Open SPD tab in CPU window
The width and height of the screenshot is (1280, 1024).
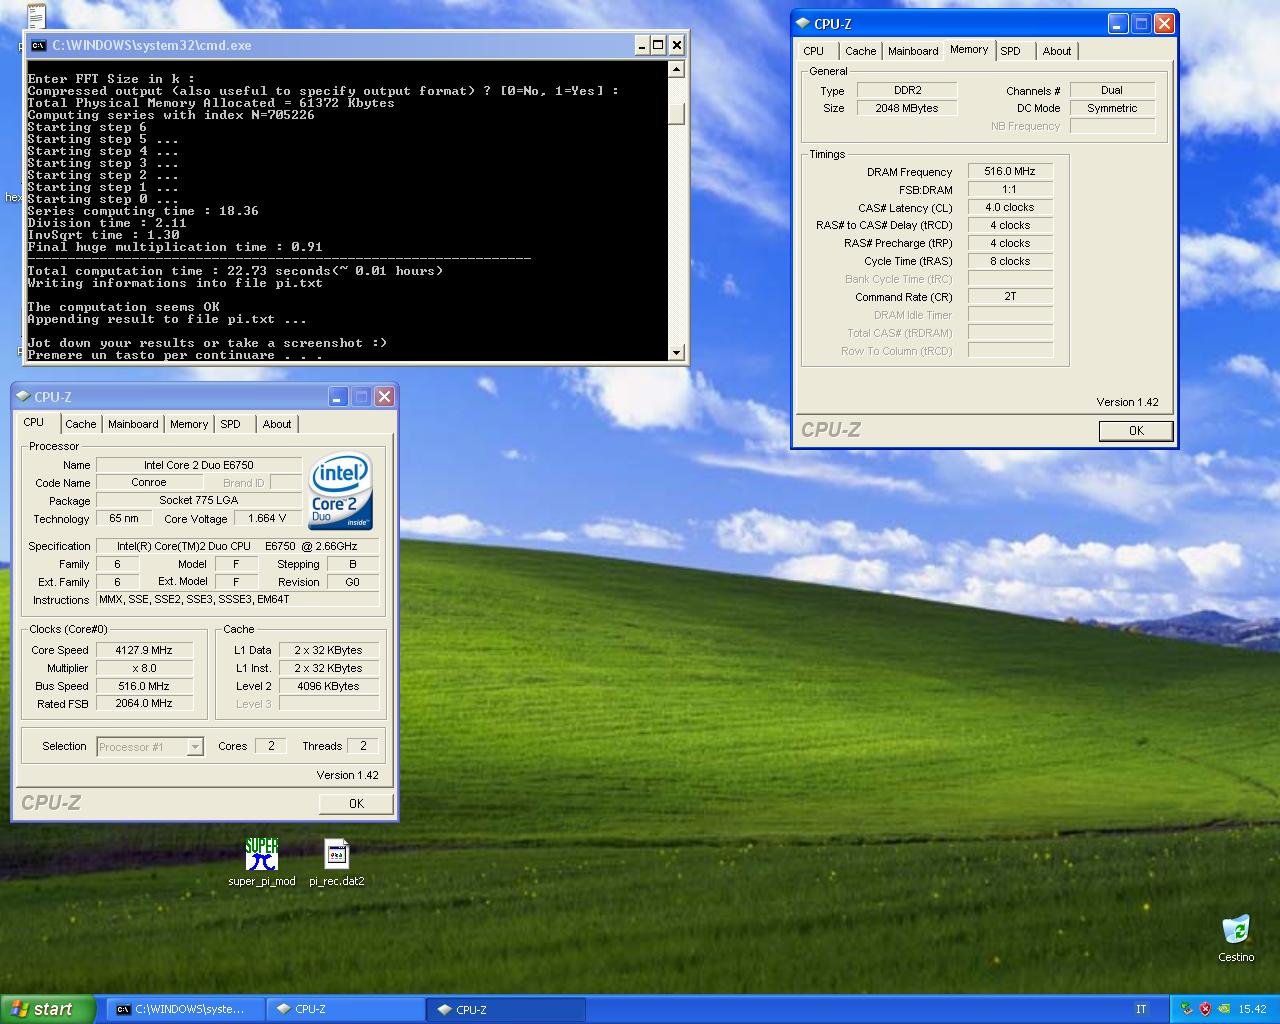231,424
